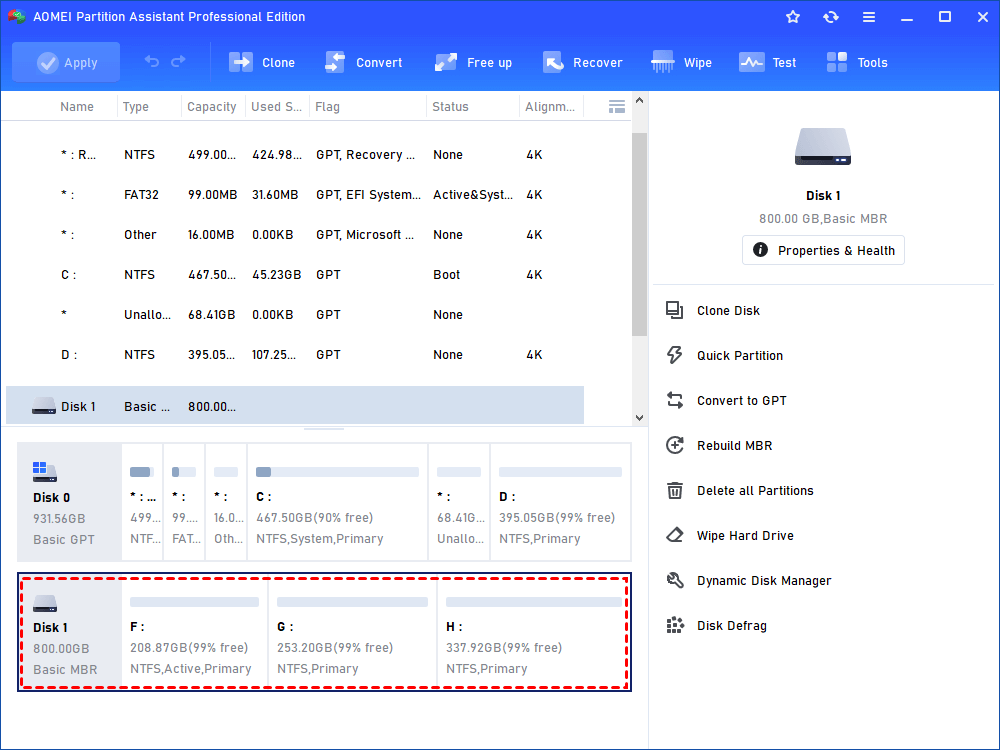Redo the pending operation
The image size is (1000, 750).
[179, 61]
